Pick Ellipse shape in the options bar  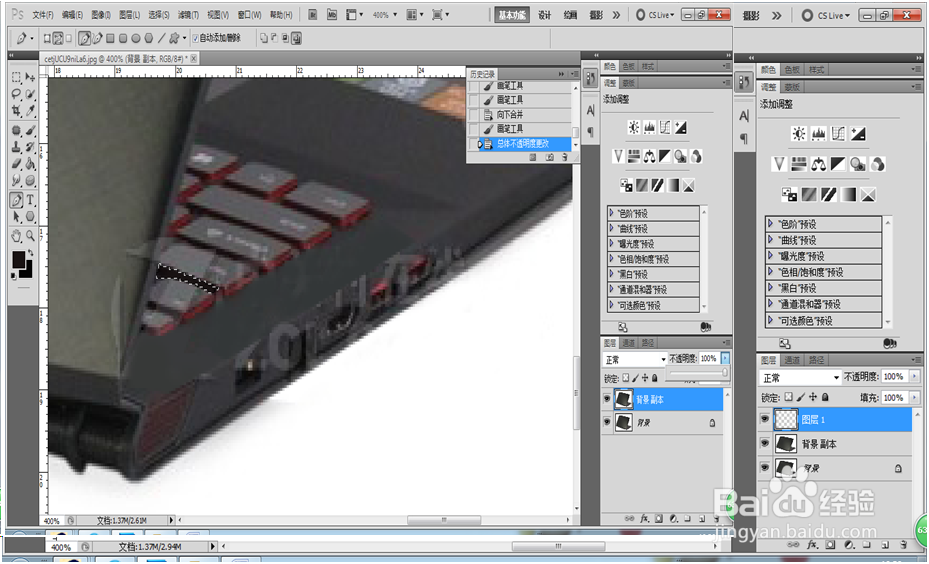[x=136, y=39]
